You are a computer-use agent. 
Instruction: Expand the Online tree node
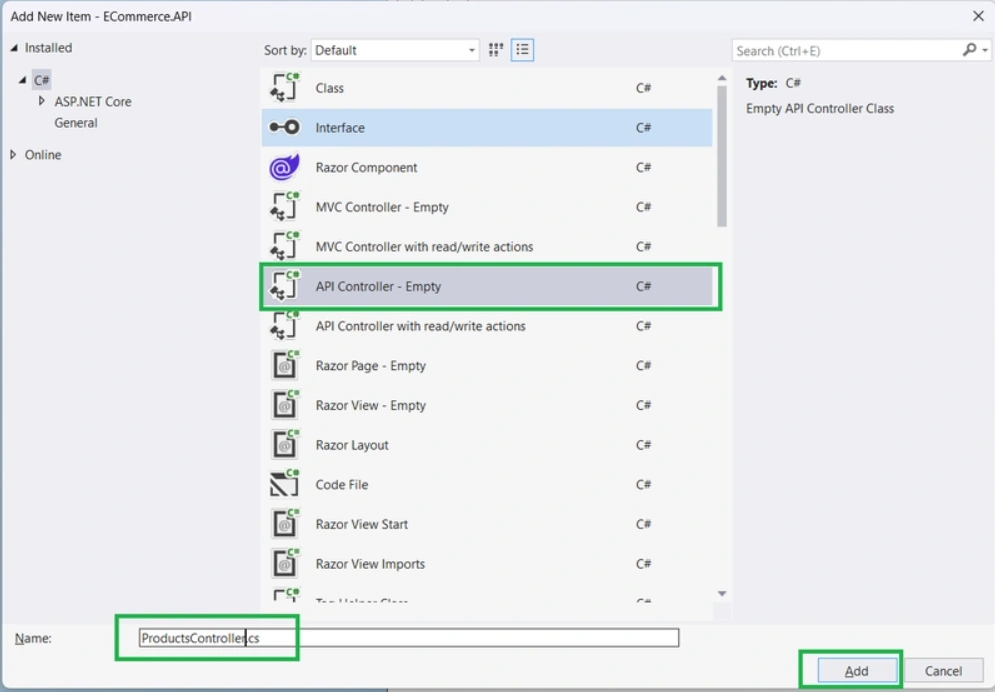(13, 155)
